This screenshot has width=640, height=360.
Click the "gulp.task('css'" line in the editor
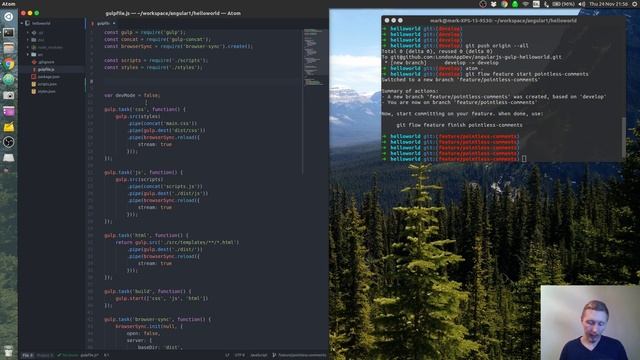tap(145, 109)
